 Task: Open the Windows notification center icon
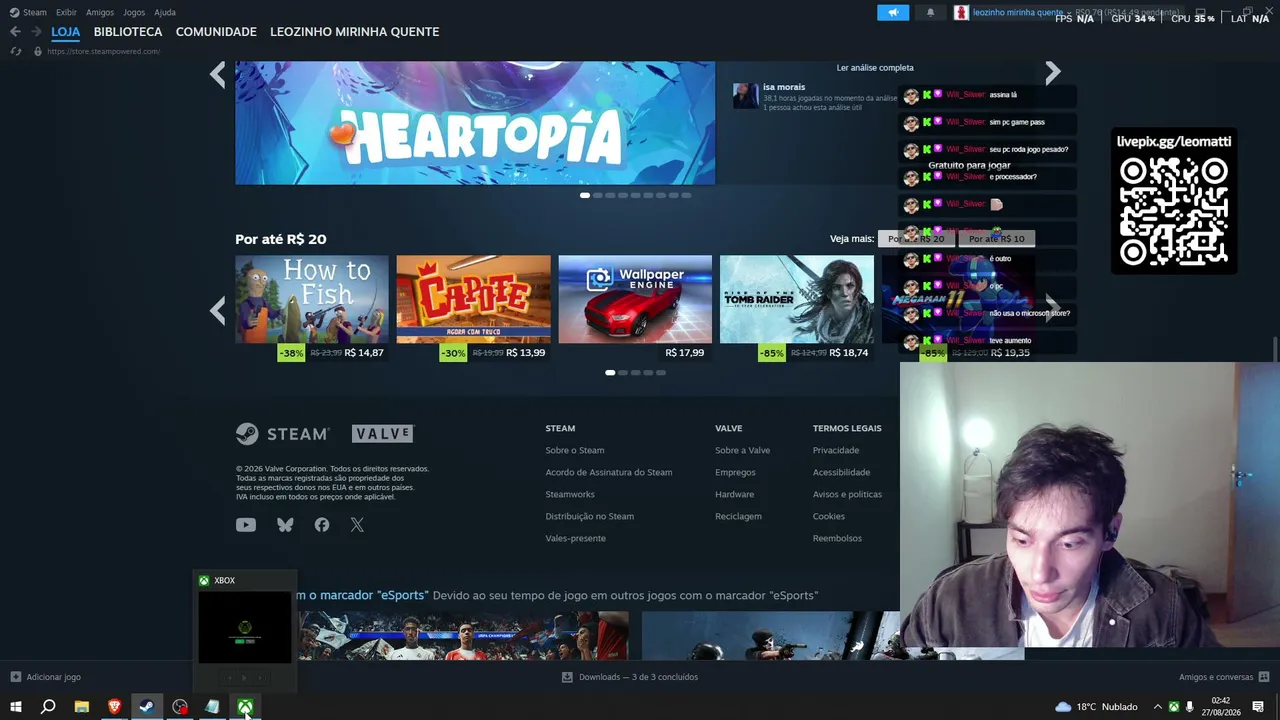[1258, 707]
